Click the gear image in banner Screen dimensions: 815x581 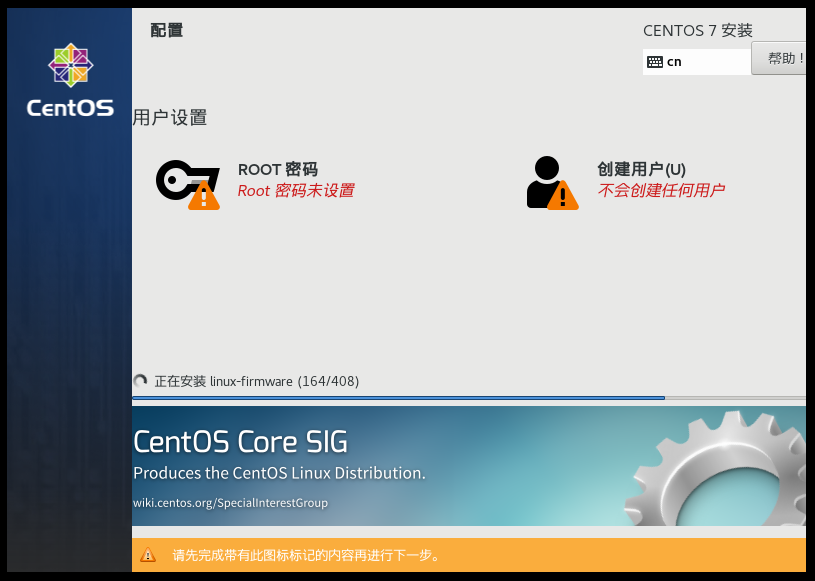coord(715,468)
